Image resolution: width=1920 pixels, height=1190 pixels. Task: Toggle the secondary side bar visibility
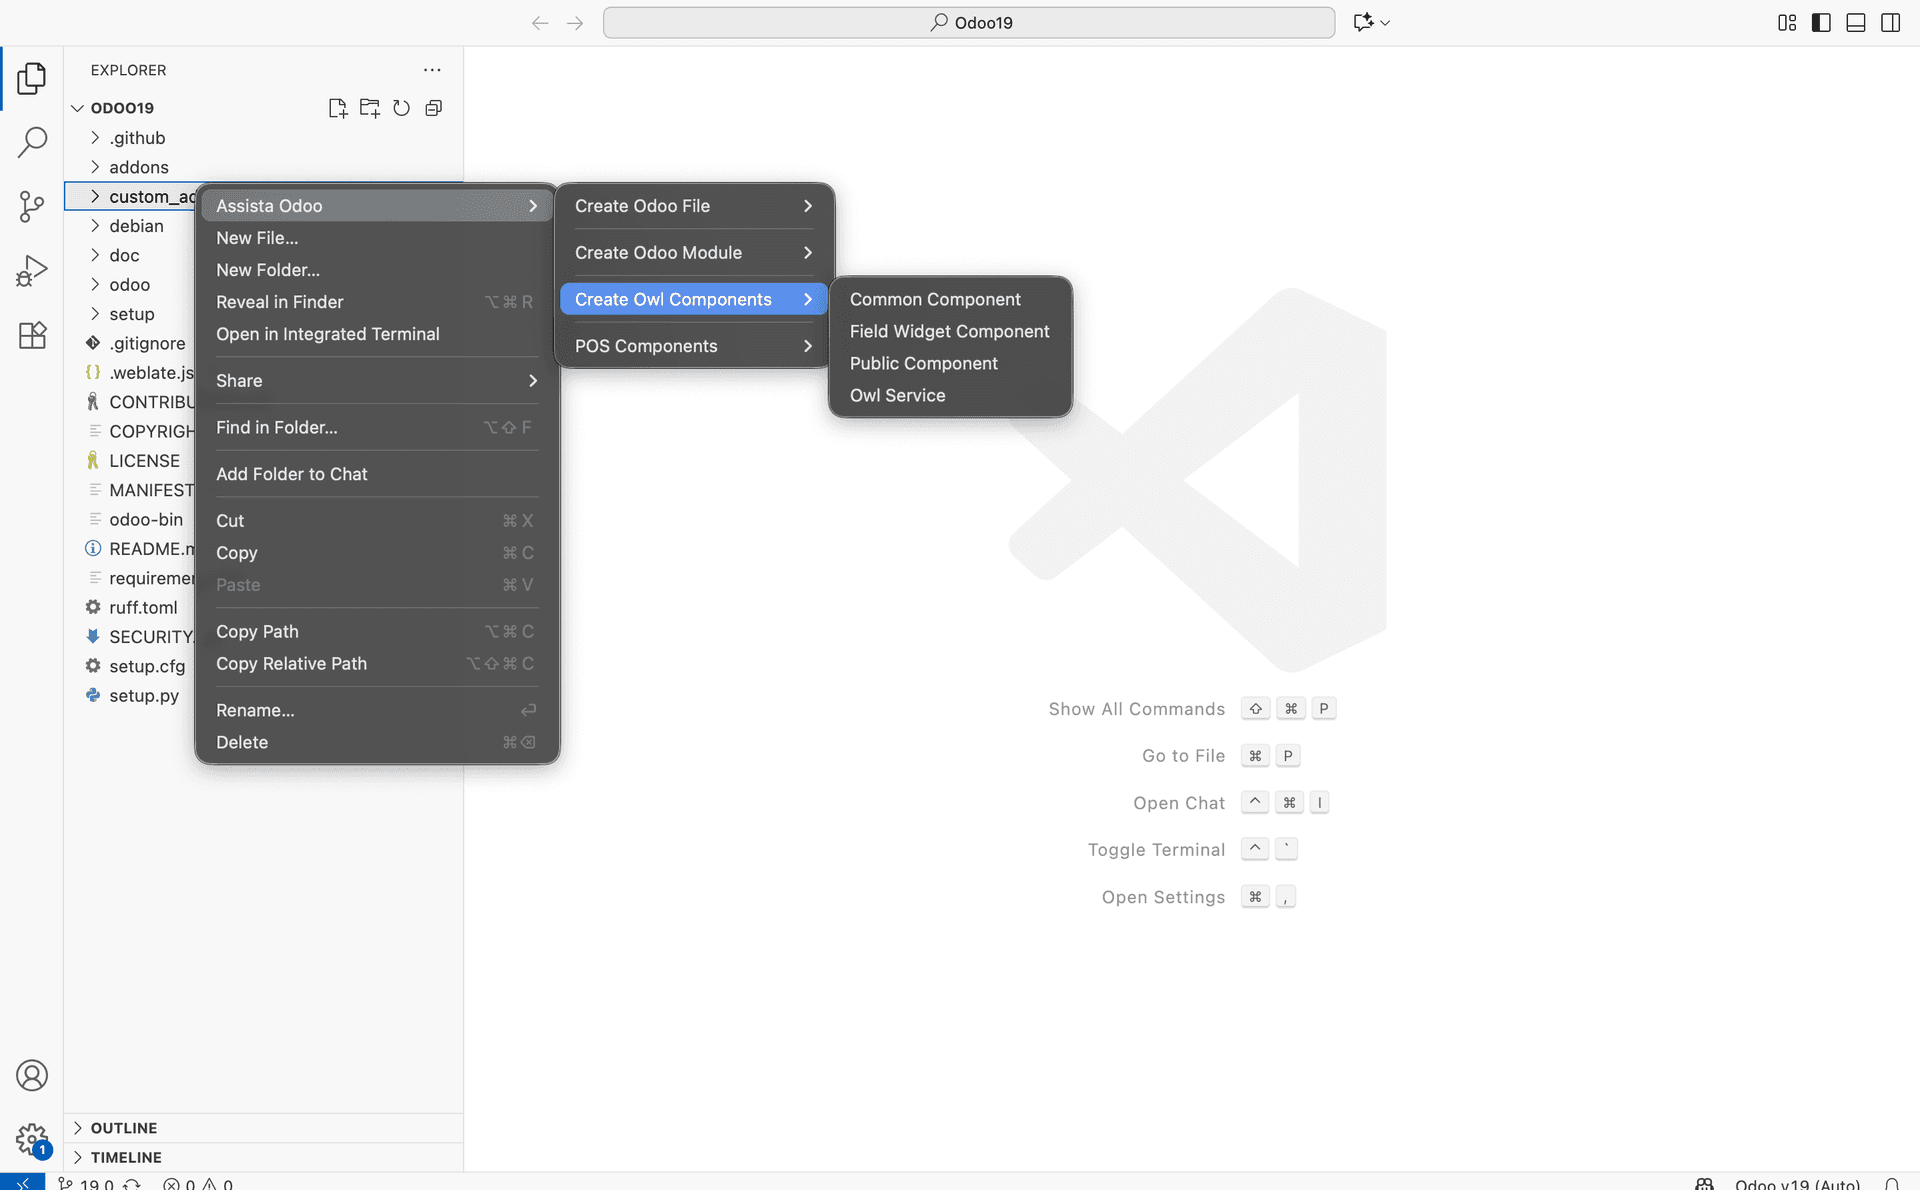[x=1890, y=22]
